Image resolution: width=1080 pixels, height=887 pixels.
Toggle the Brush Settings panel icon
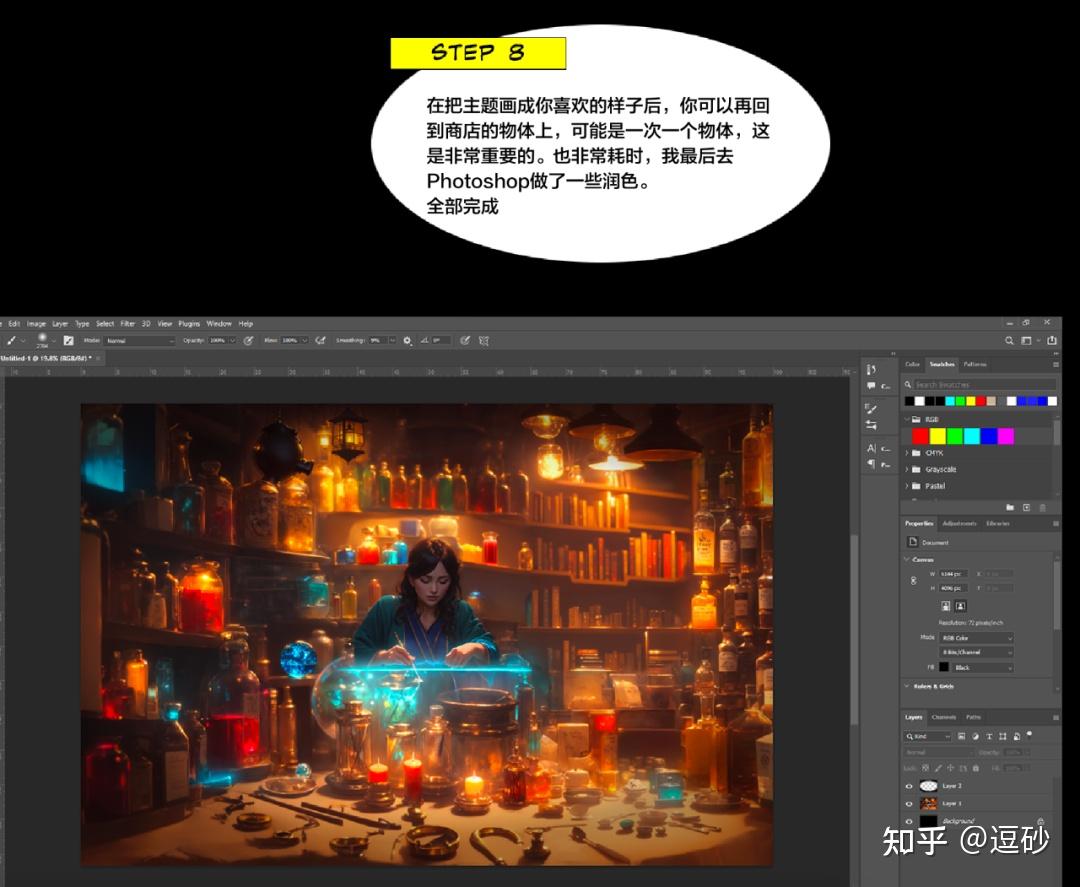pyautogui.click(x=69, y=340)
